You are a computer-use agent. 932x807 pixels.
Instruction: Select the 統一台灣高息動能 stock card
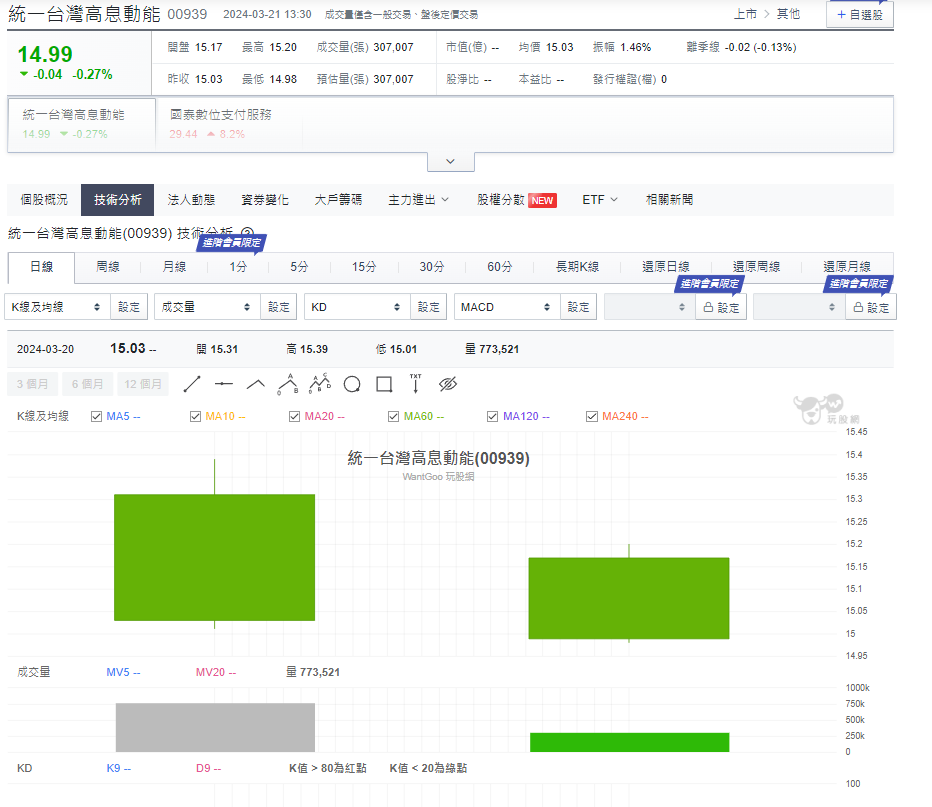[x=81, y=124]
